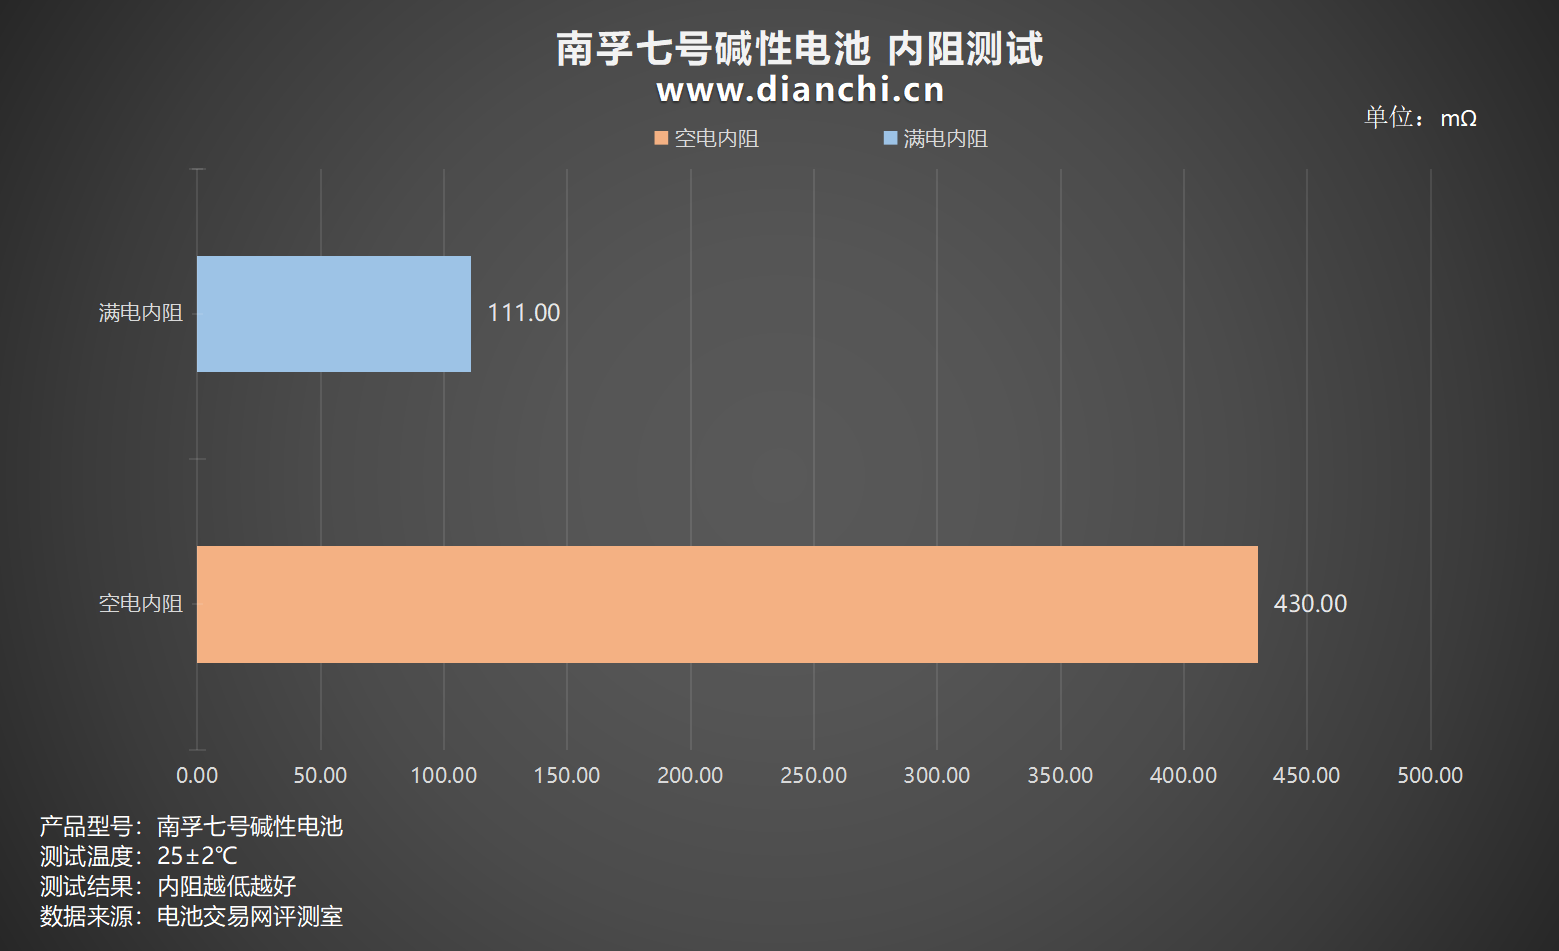Click the 150.00 axis tick label

pos(567,775)
